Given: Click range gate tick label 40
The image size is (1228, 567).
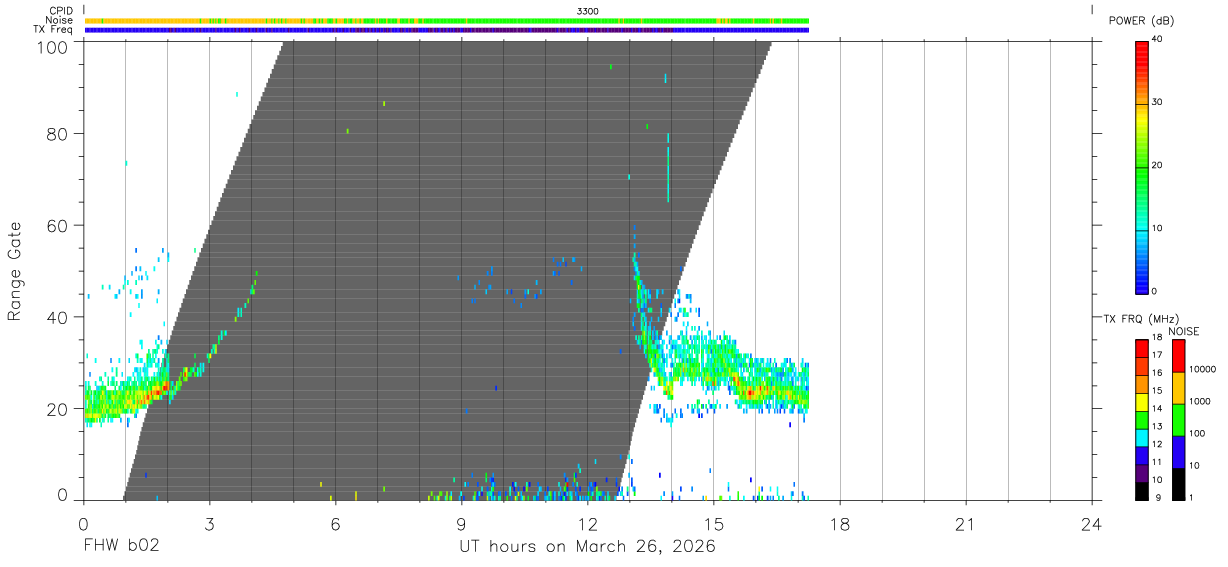Looking at the screenshot, I should [56, 318].
